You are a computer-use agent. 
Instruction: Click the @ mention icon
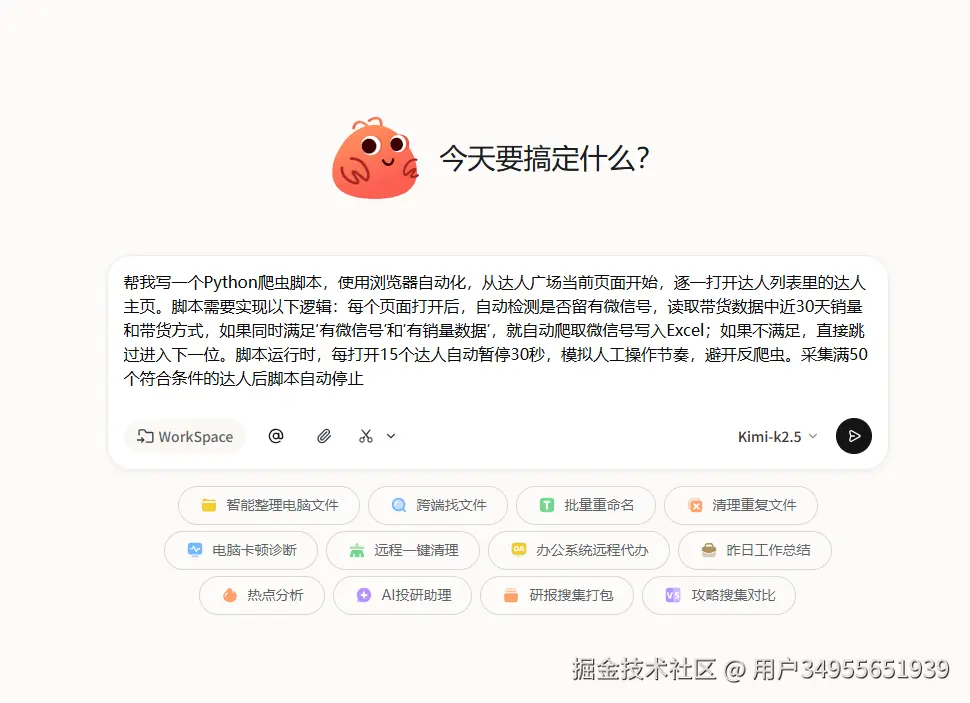[x=276, y=436]
